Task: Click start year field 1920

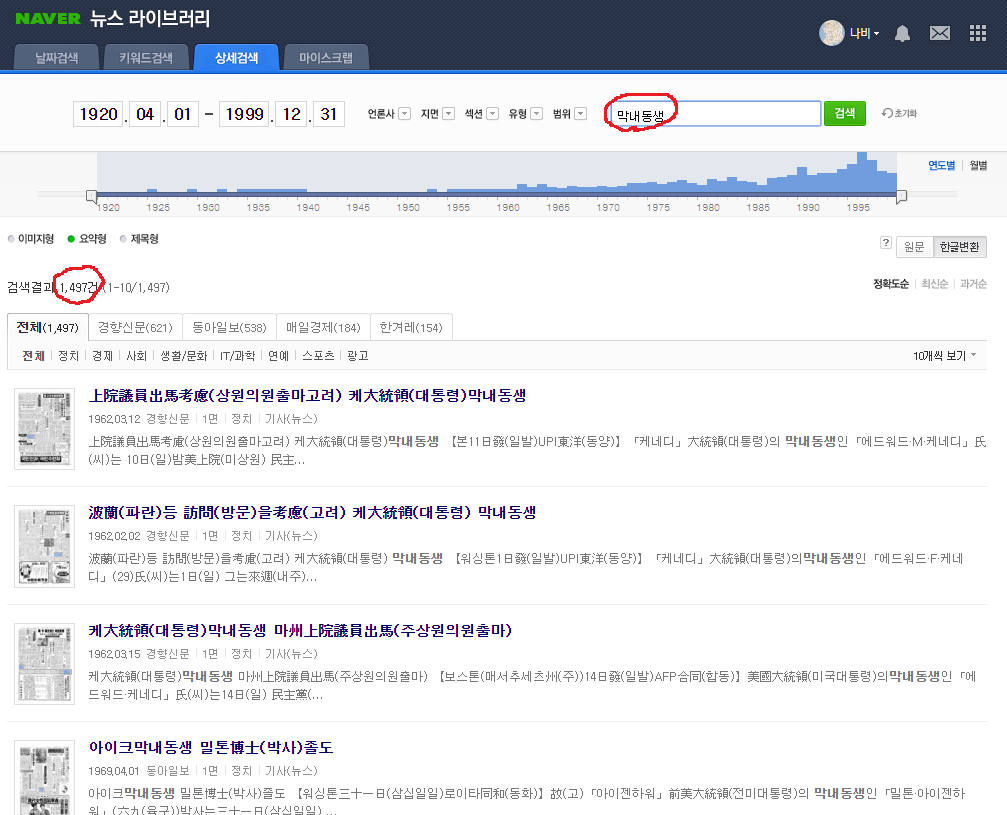Action: pos(98,114)
